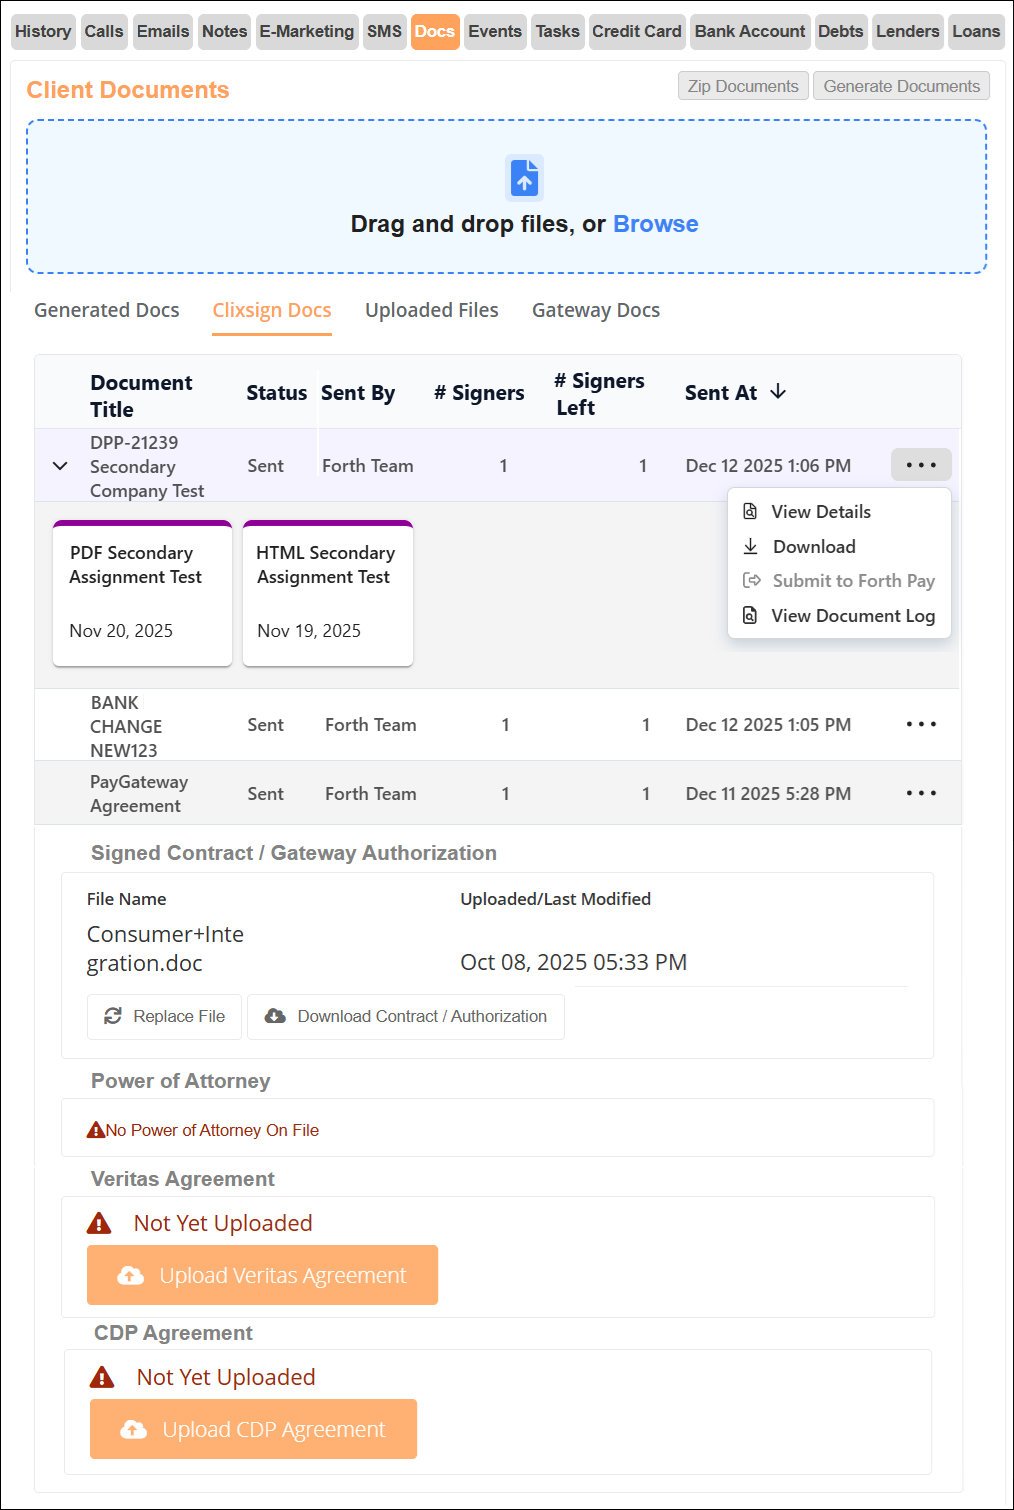Click the red warning icon under Veritas Agreement

click(x=101, y=1222)
